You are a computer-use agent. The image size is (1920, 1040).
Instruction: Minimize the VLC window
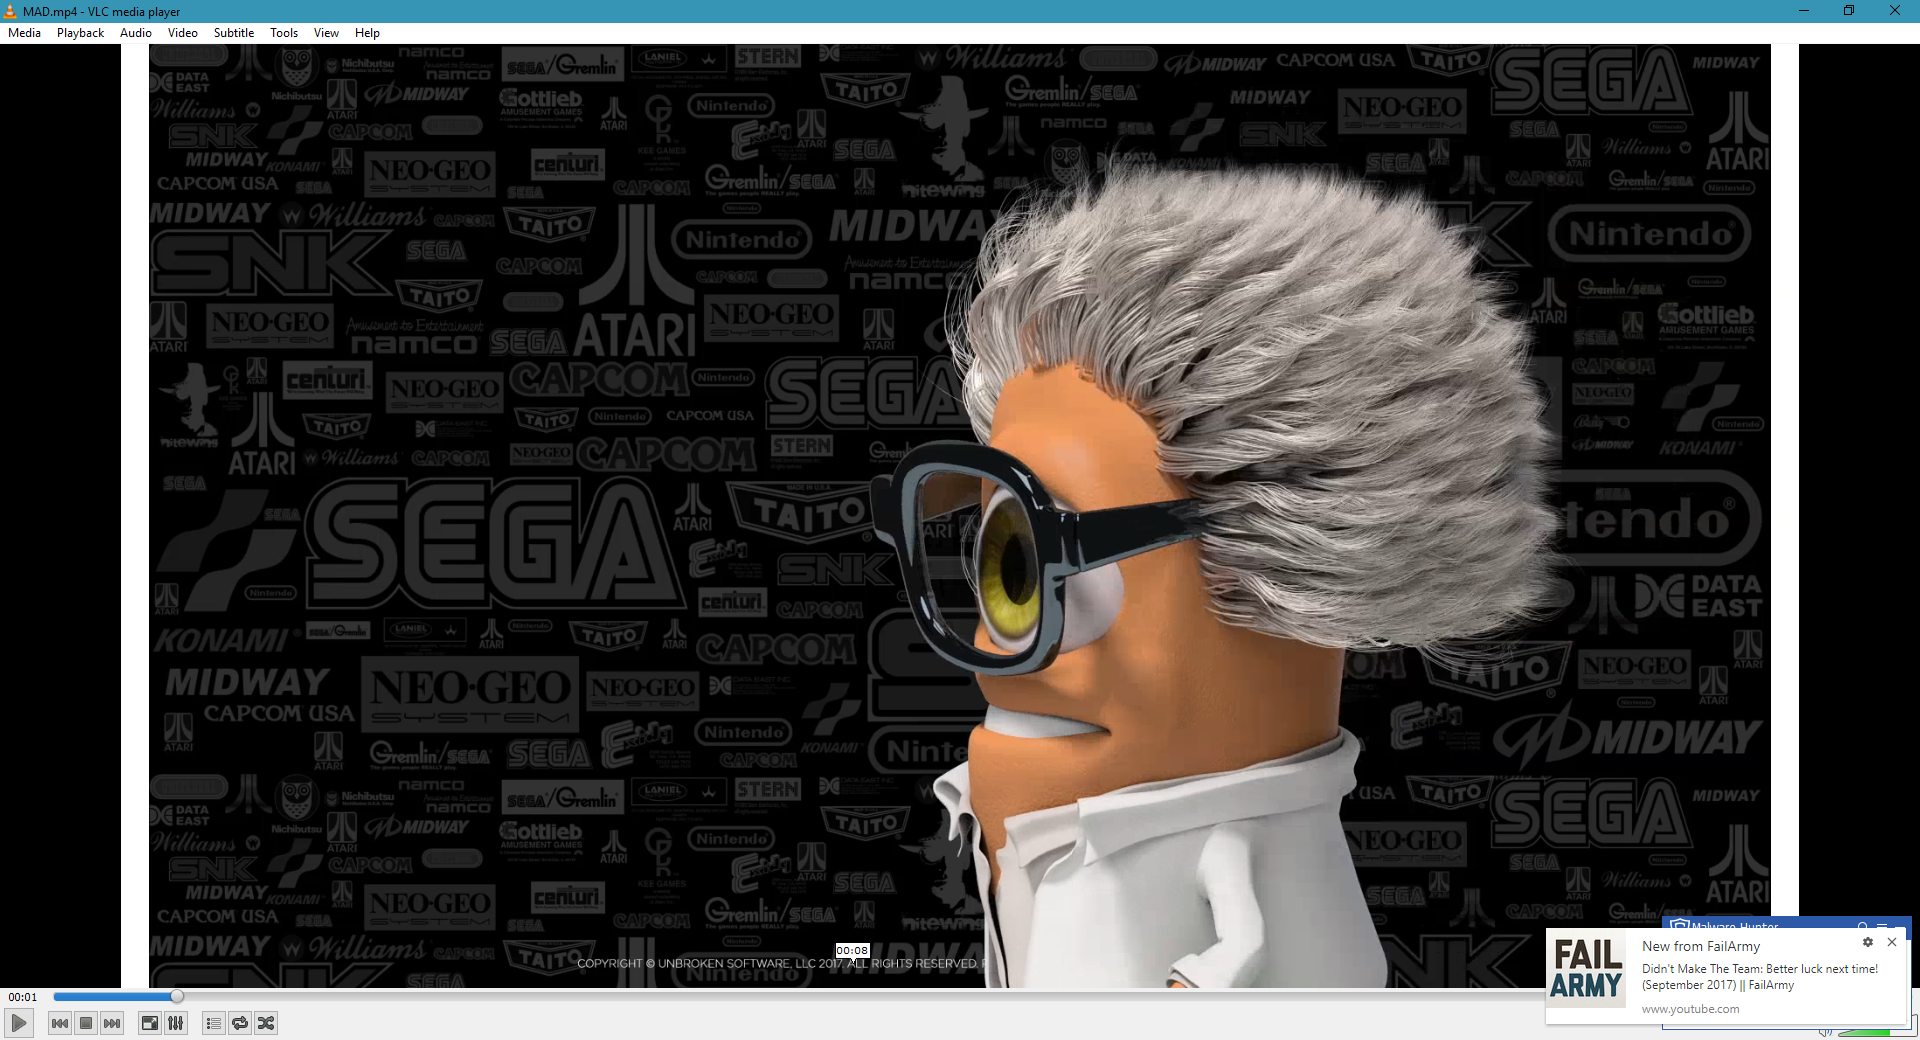pyautogui.click(x=1804, y=11)
